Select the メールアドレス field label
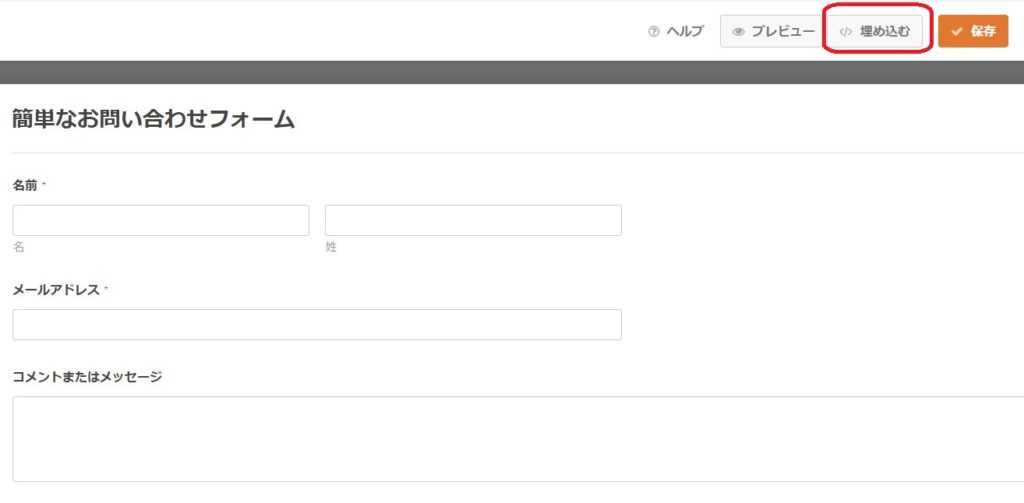 (x=56, y=290)
